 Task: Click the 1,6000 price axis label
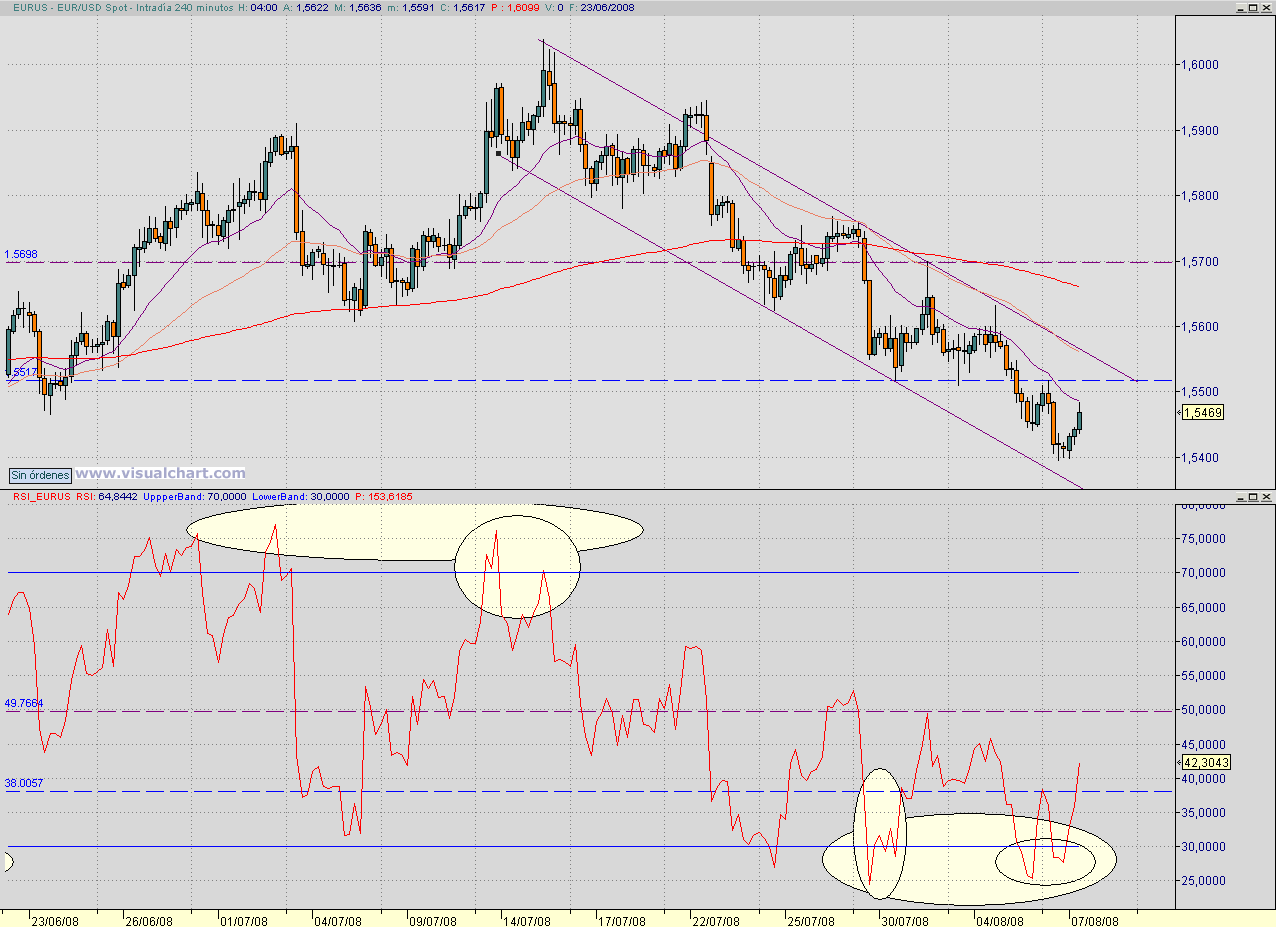pos(1201,64)
